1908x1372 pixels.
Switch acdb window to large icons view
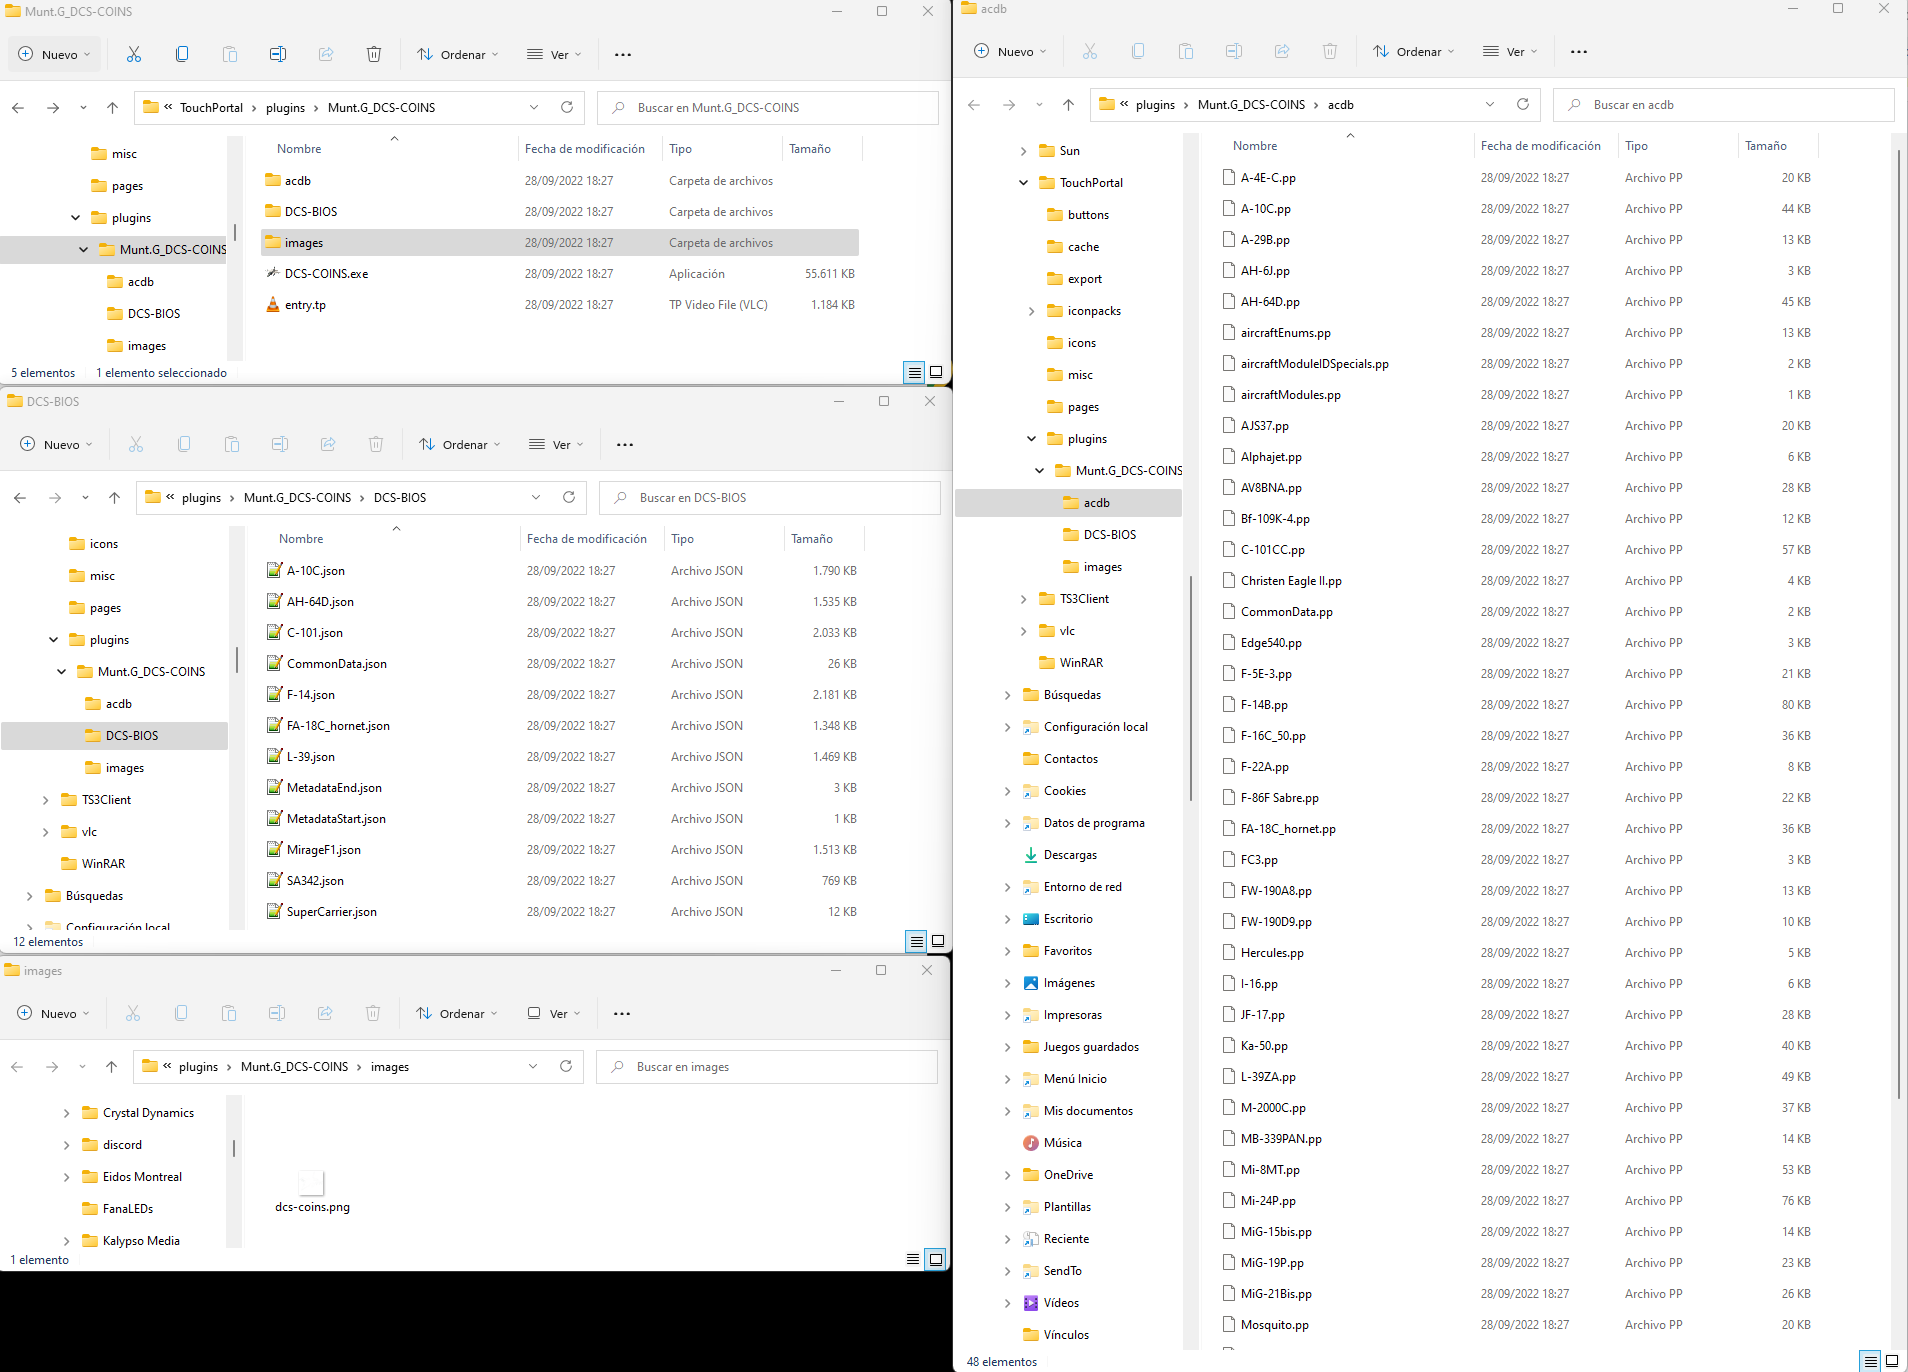(x=1892, y=1361)
